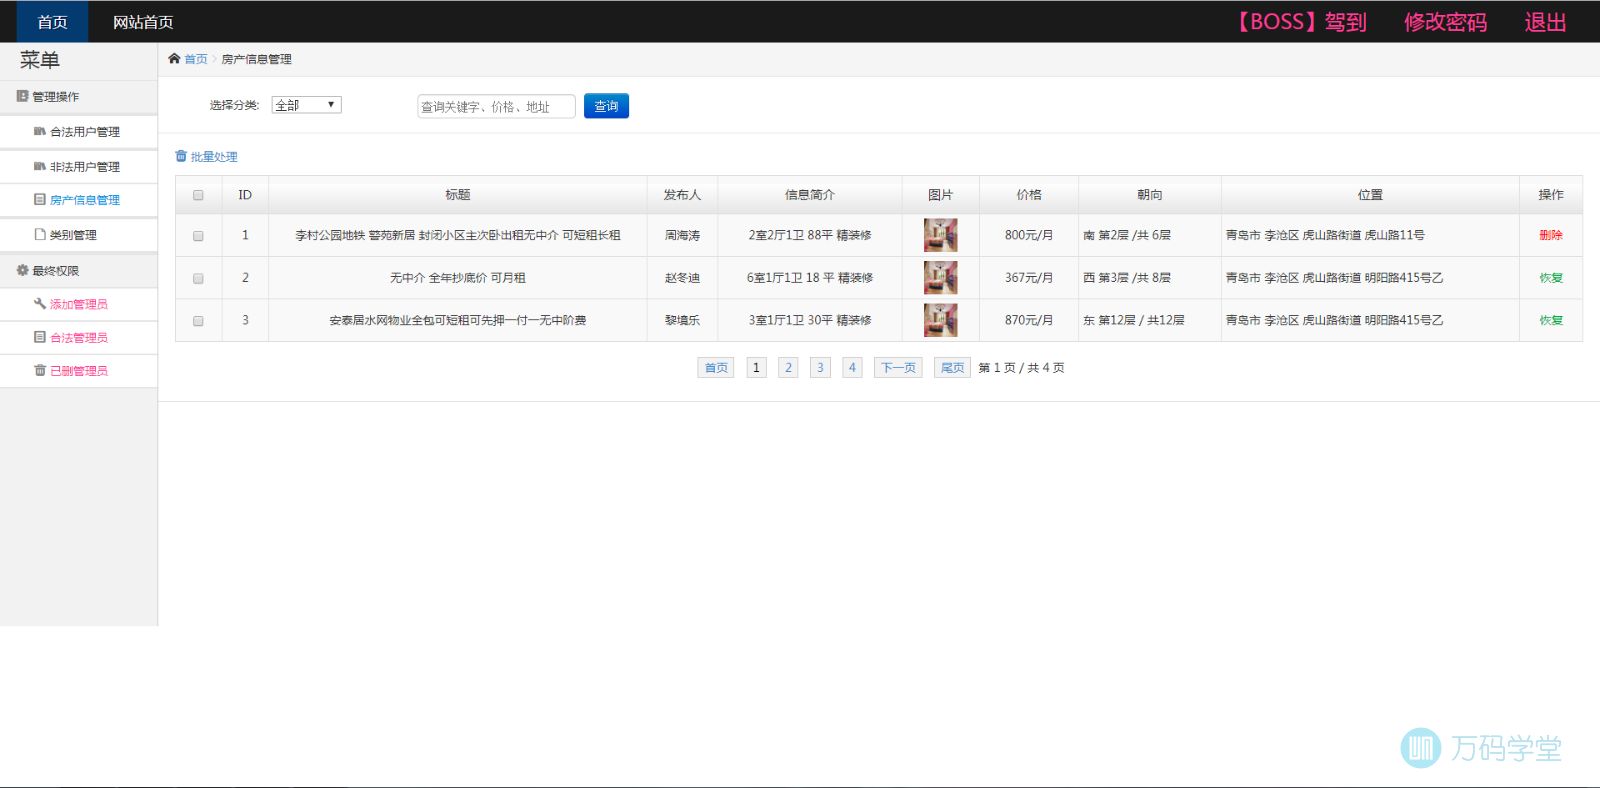Image resolution: width=1600 pixels, height=788 pixels.
Task: Click the wrench icon beside 添加管理员
Action: 40,303
